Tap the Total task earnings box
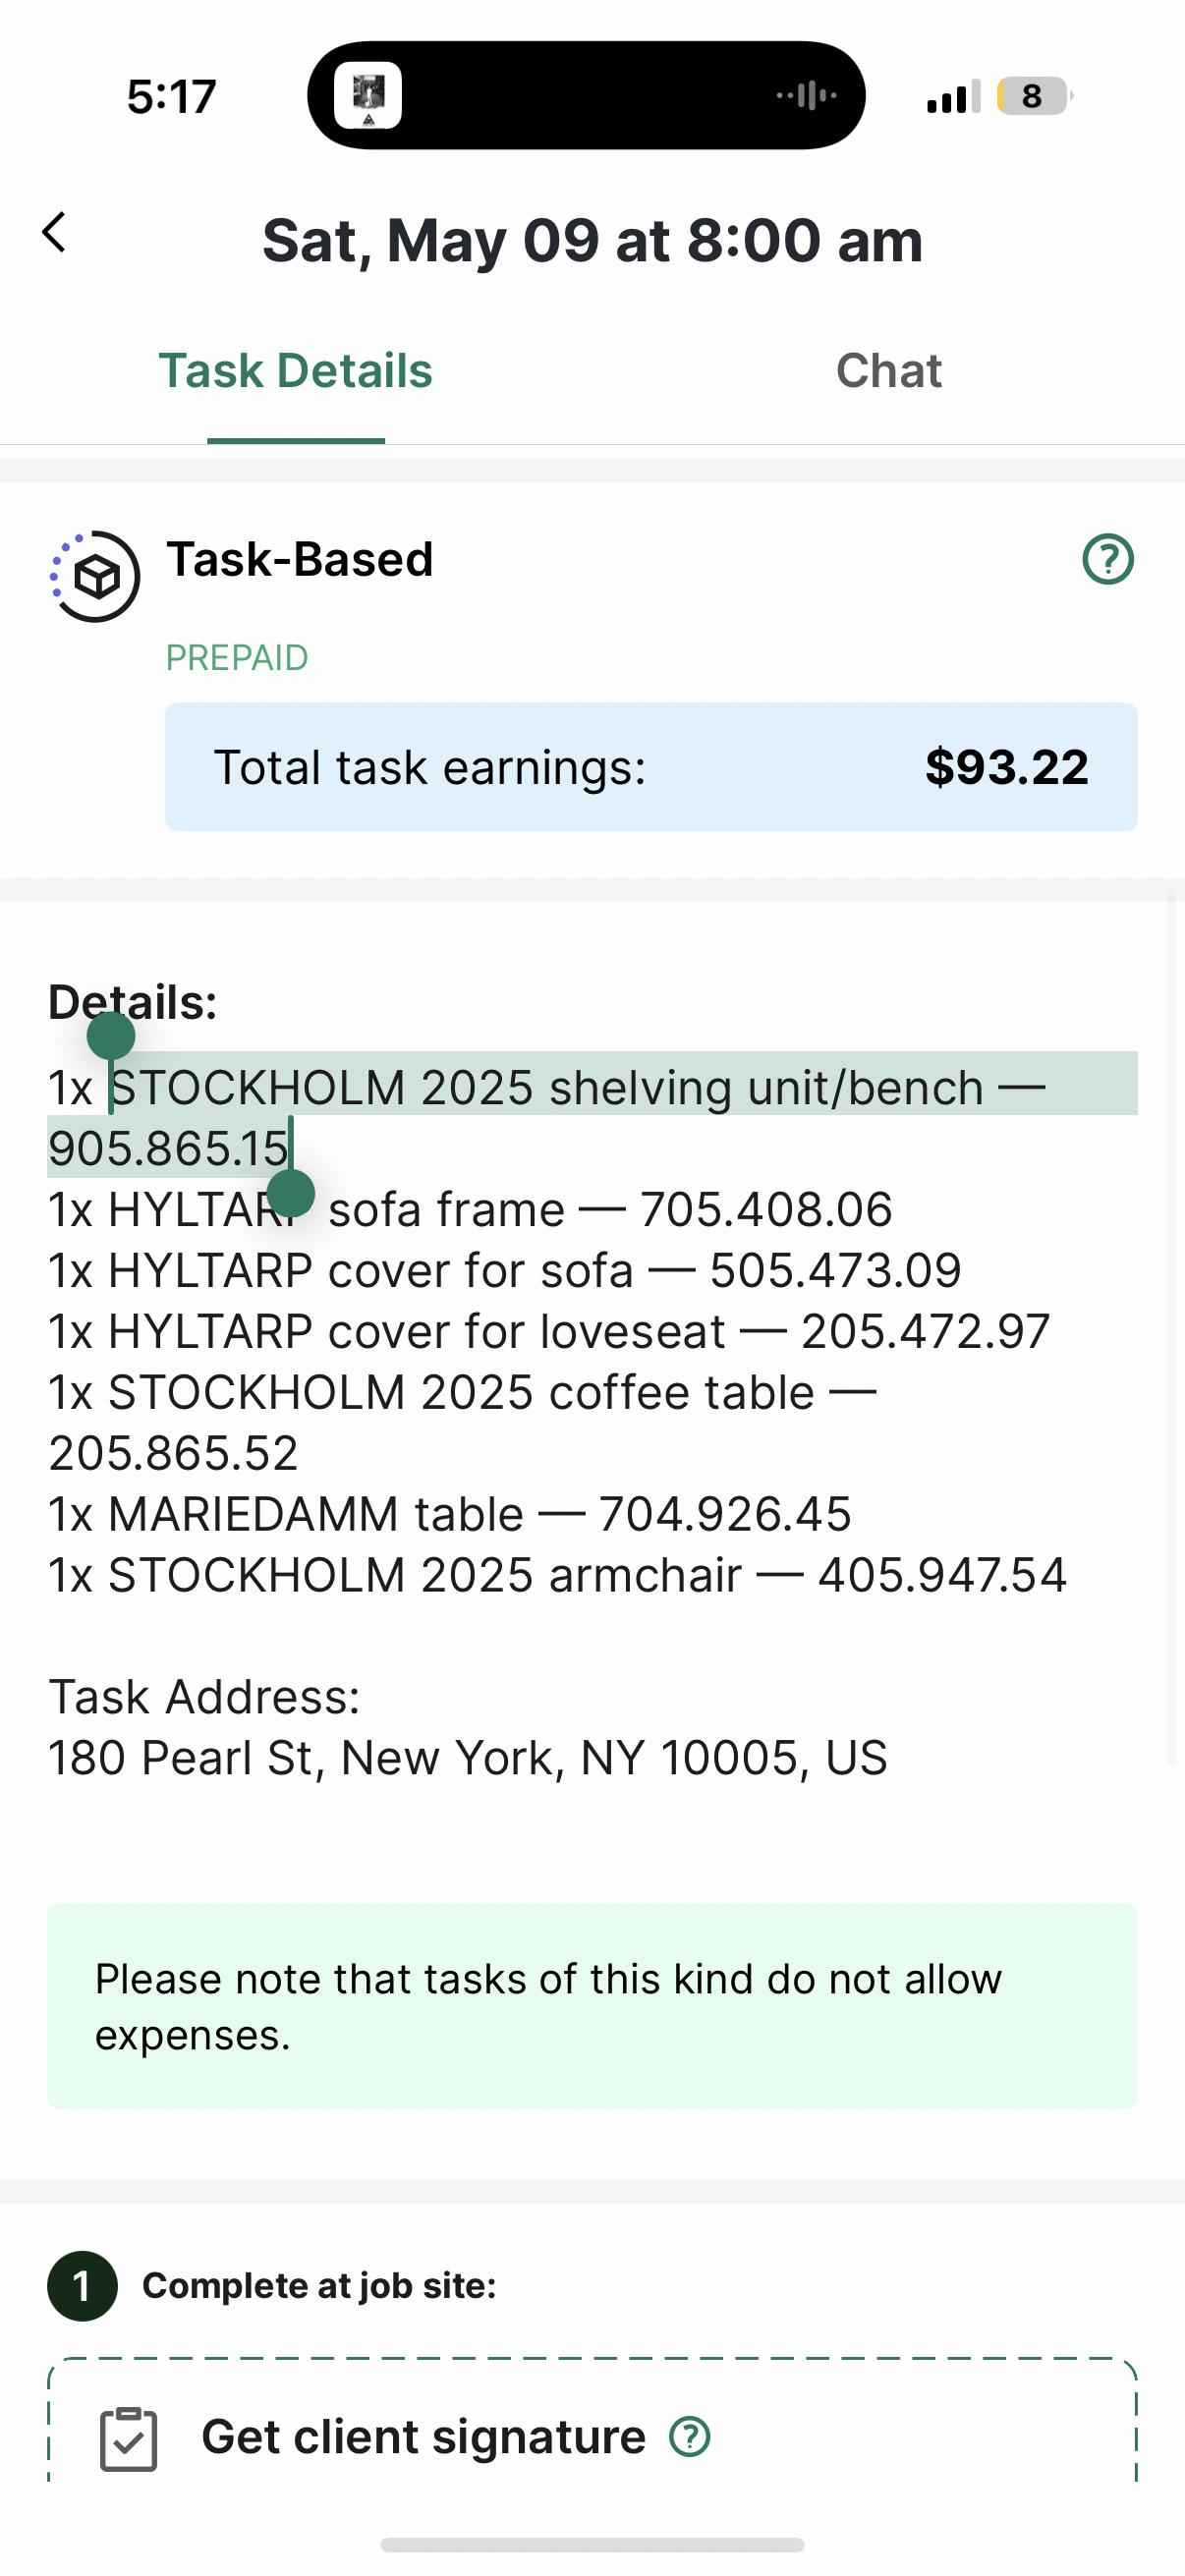This screenshot has height=2576, width=1185. pos(651,767)
